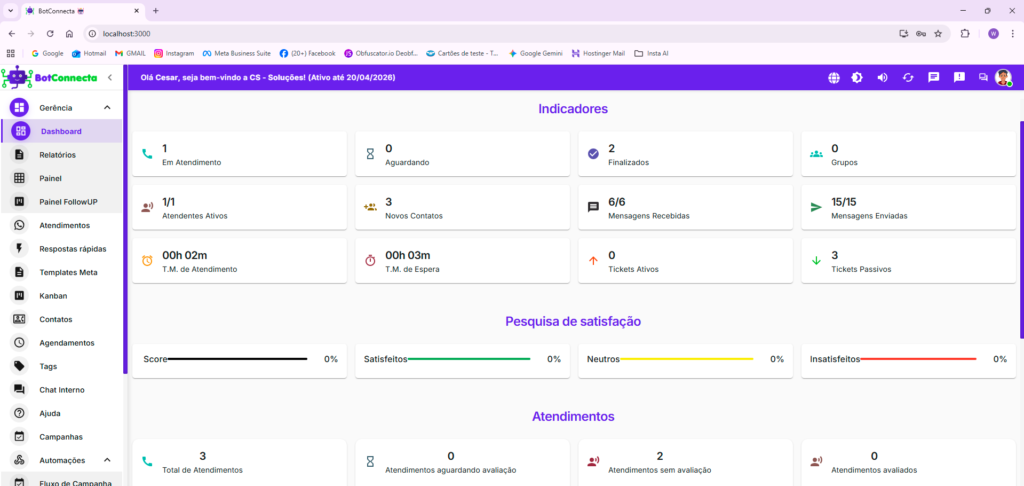Click the Novos Contatos add-group icon

point(370,207)
